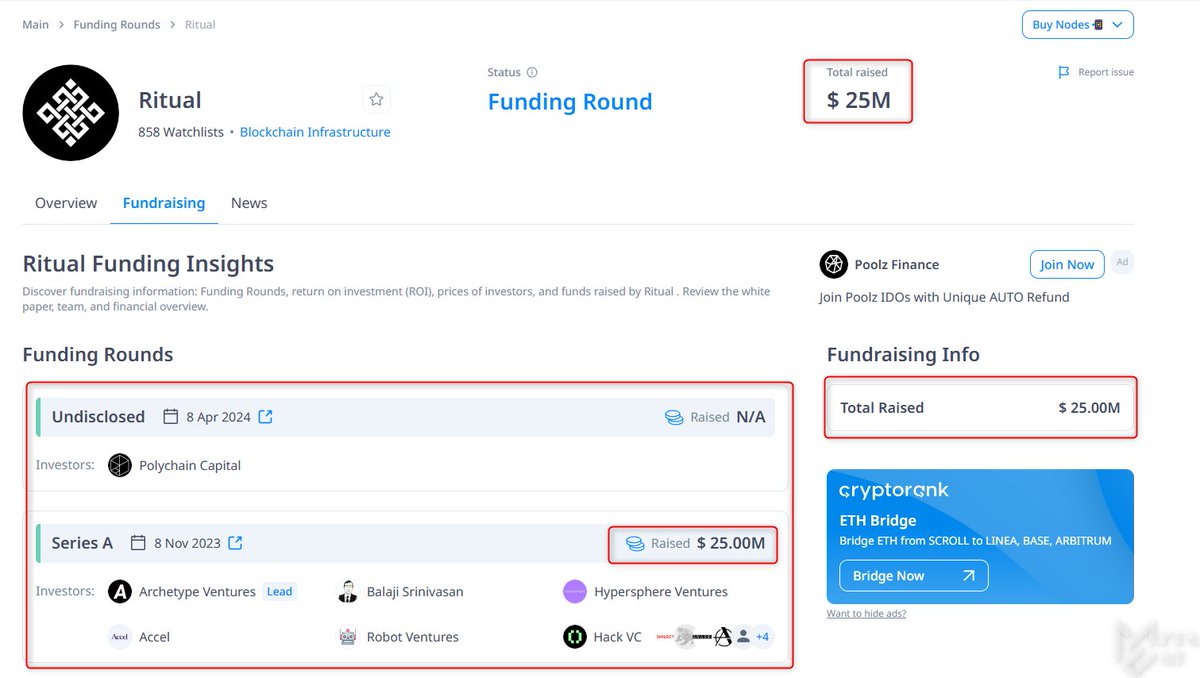
Task: Click Want to hide ads link
Action: coord(866,613)
